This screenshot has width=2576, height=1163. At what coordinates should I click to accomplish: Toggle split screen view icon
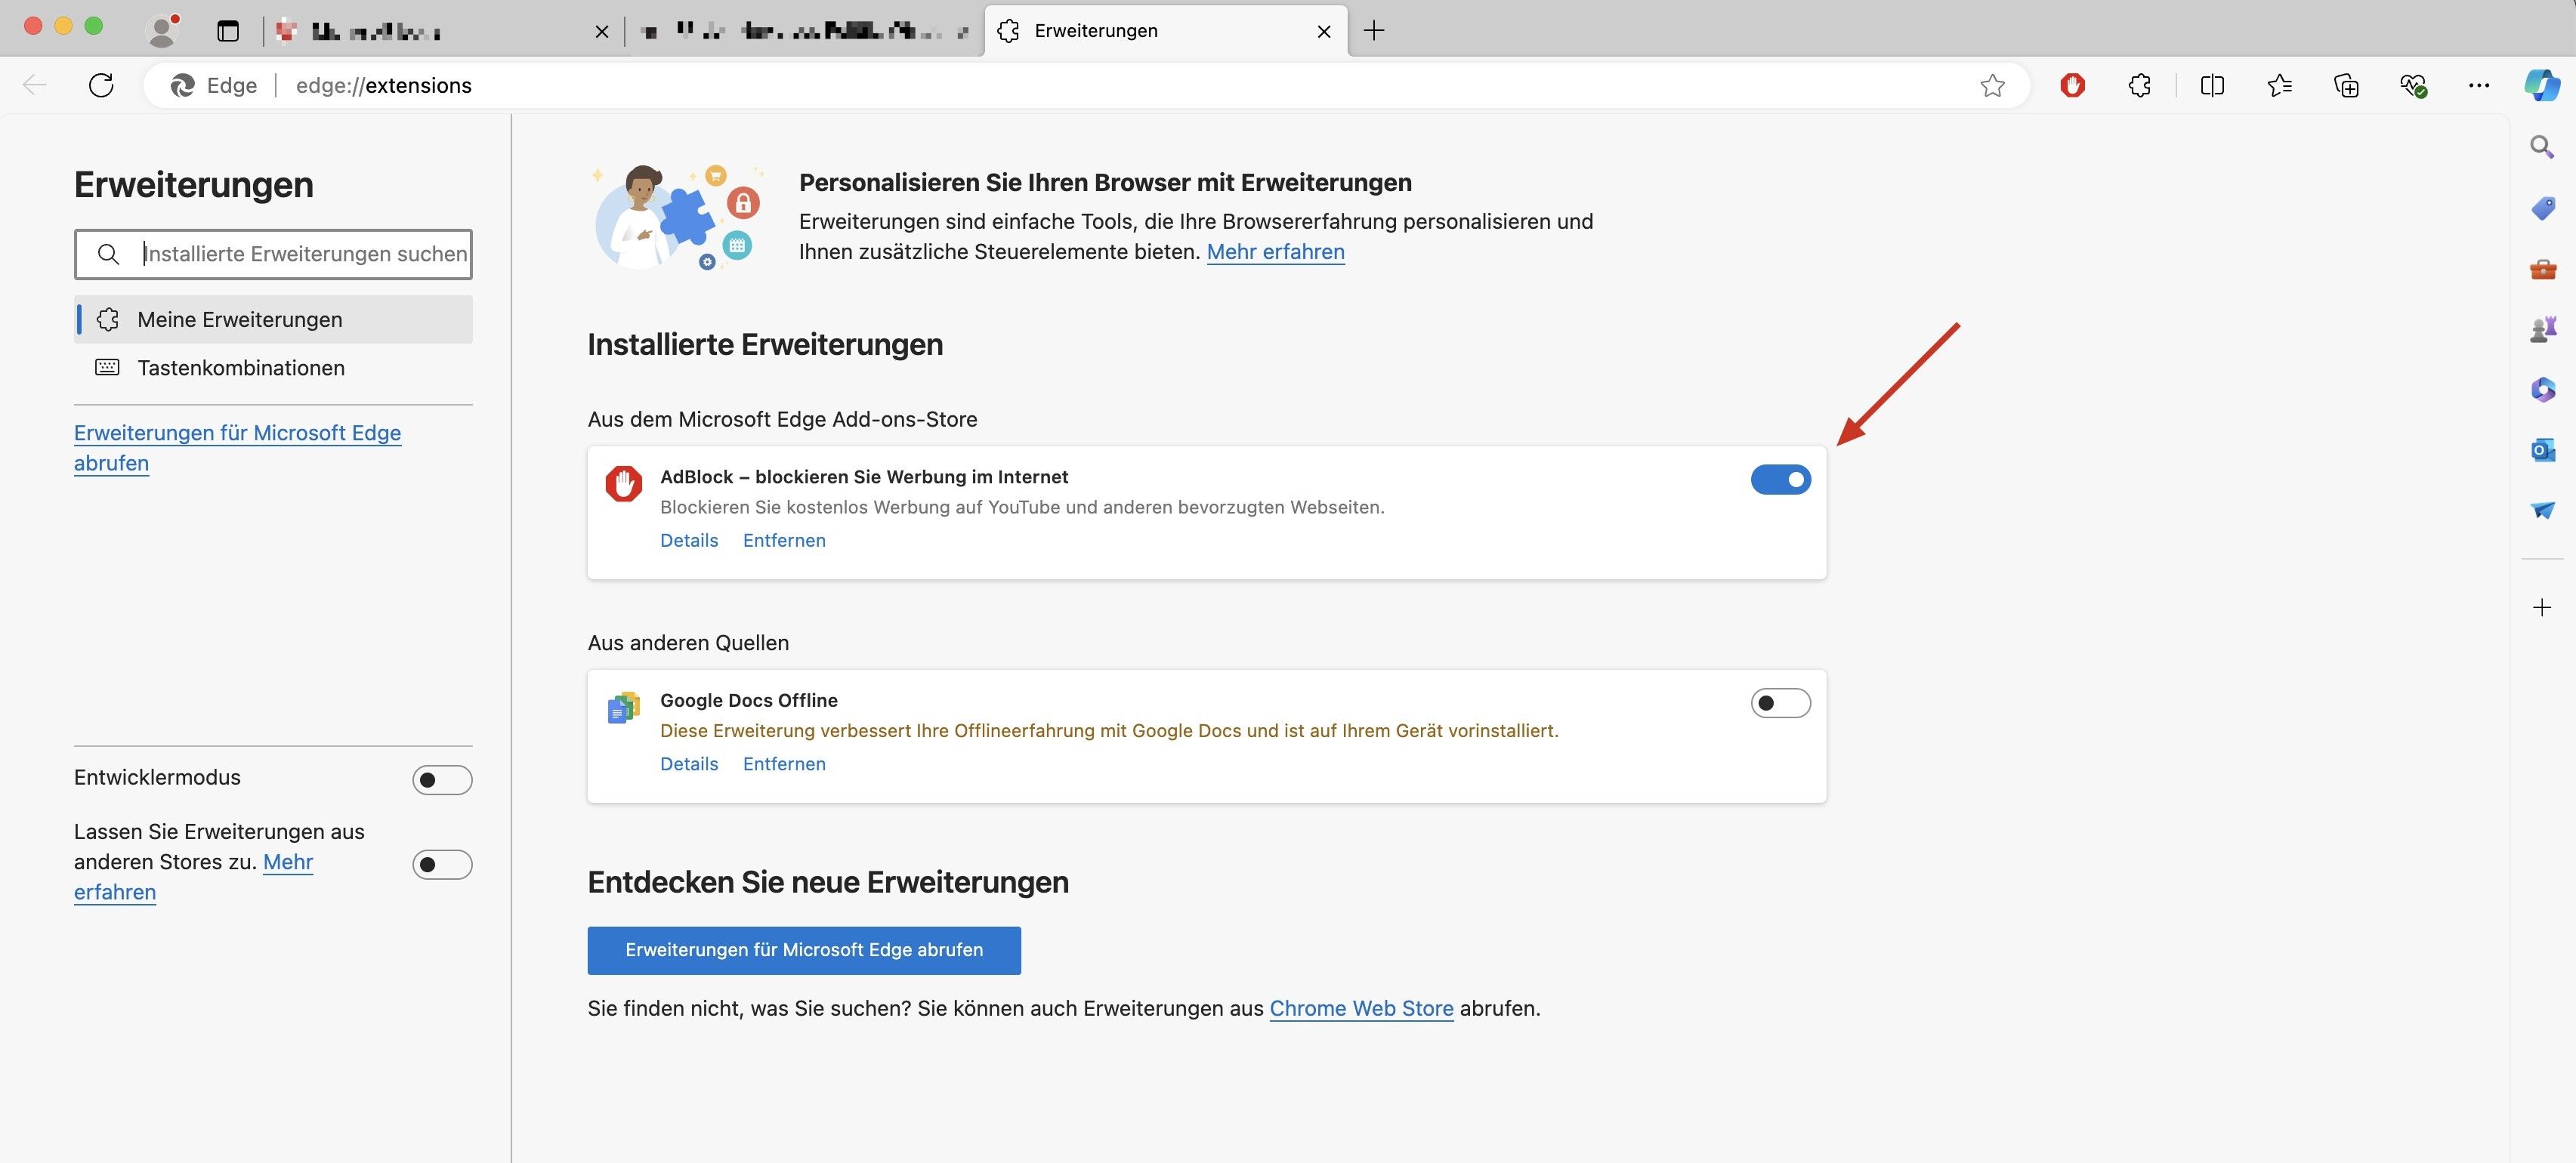pos(2212,86)
